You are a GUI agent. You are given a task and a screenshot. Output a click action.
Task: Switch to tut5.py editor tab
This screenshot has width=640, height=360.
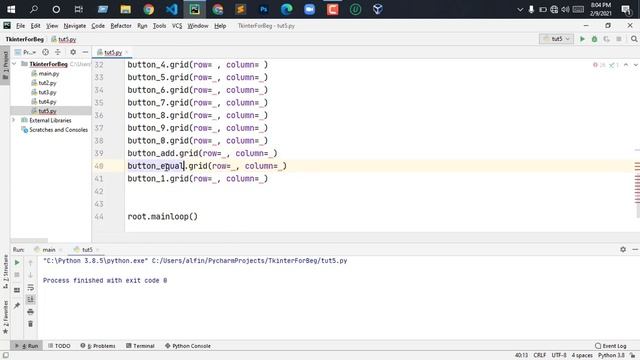(112, 52)
